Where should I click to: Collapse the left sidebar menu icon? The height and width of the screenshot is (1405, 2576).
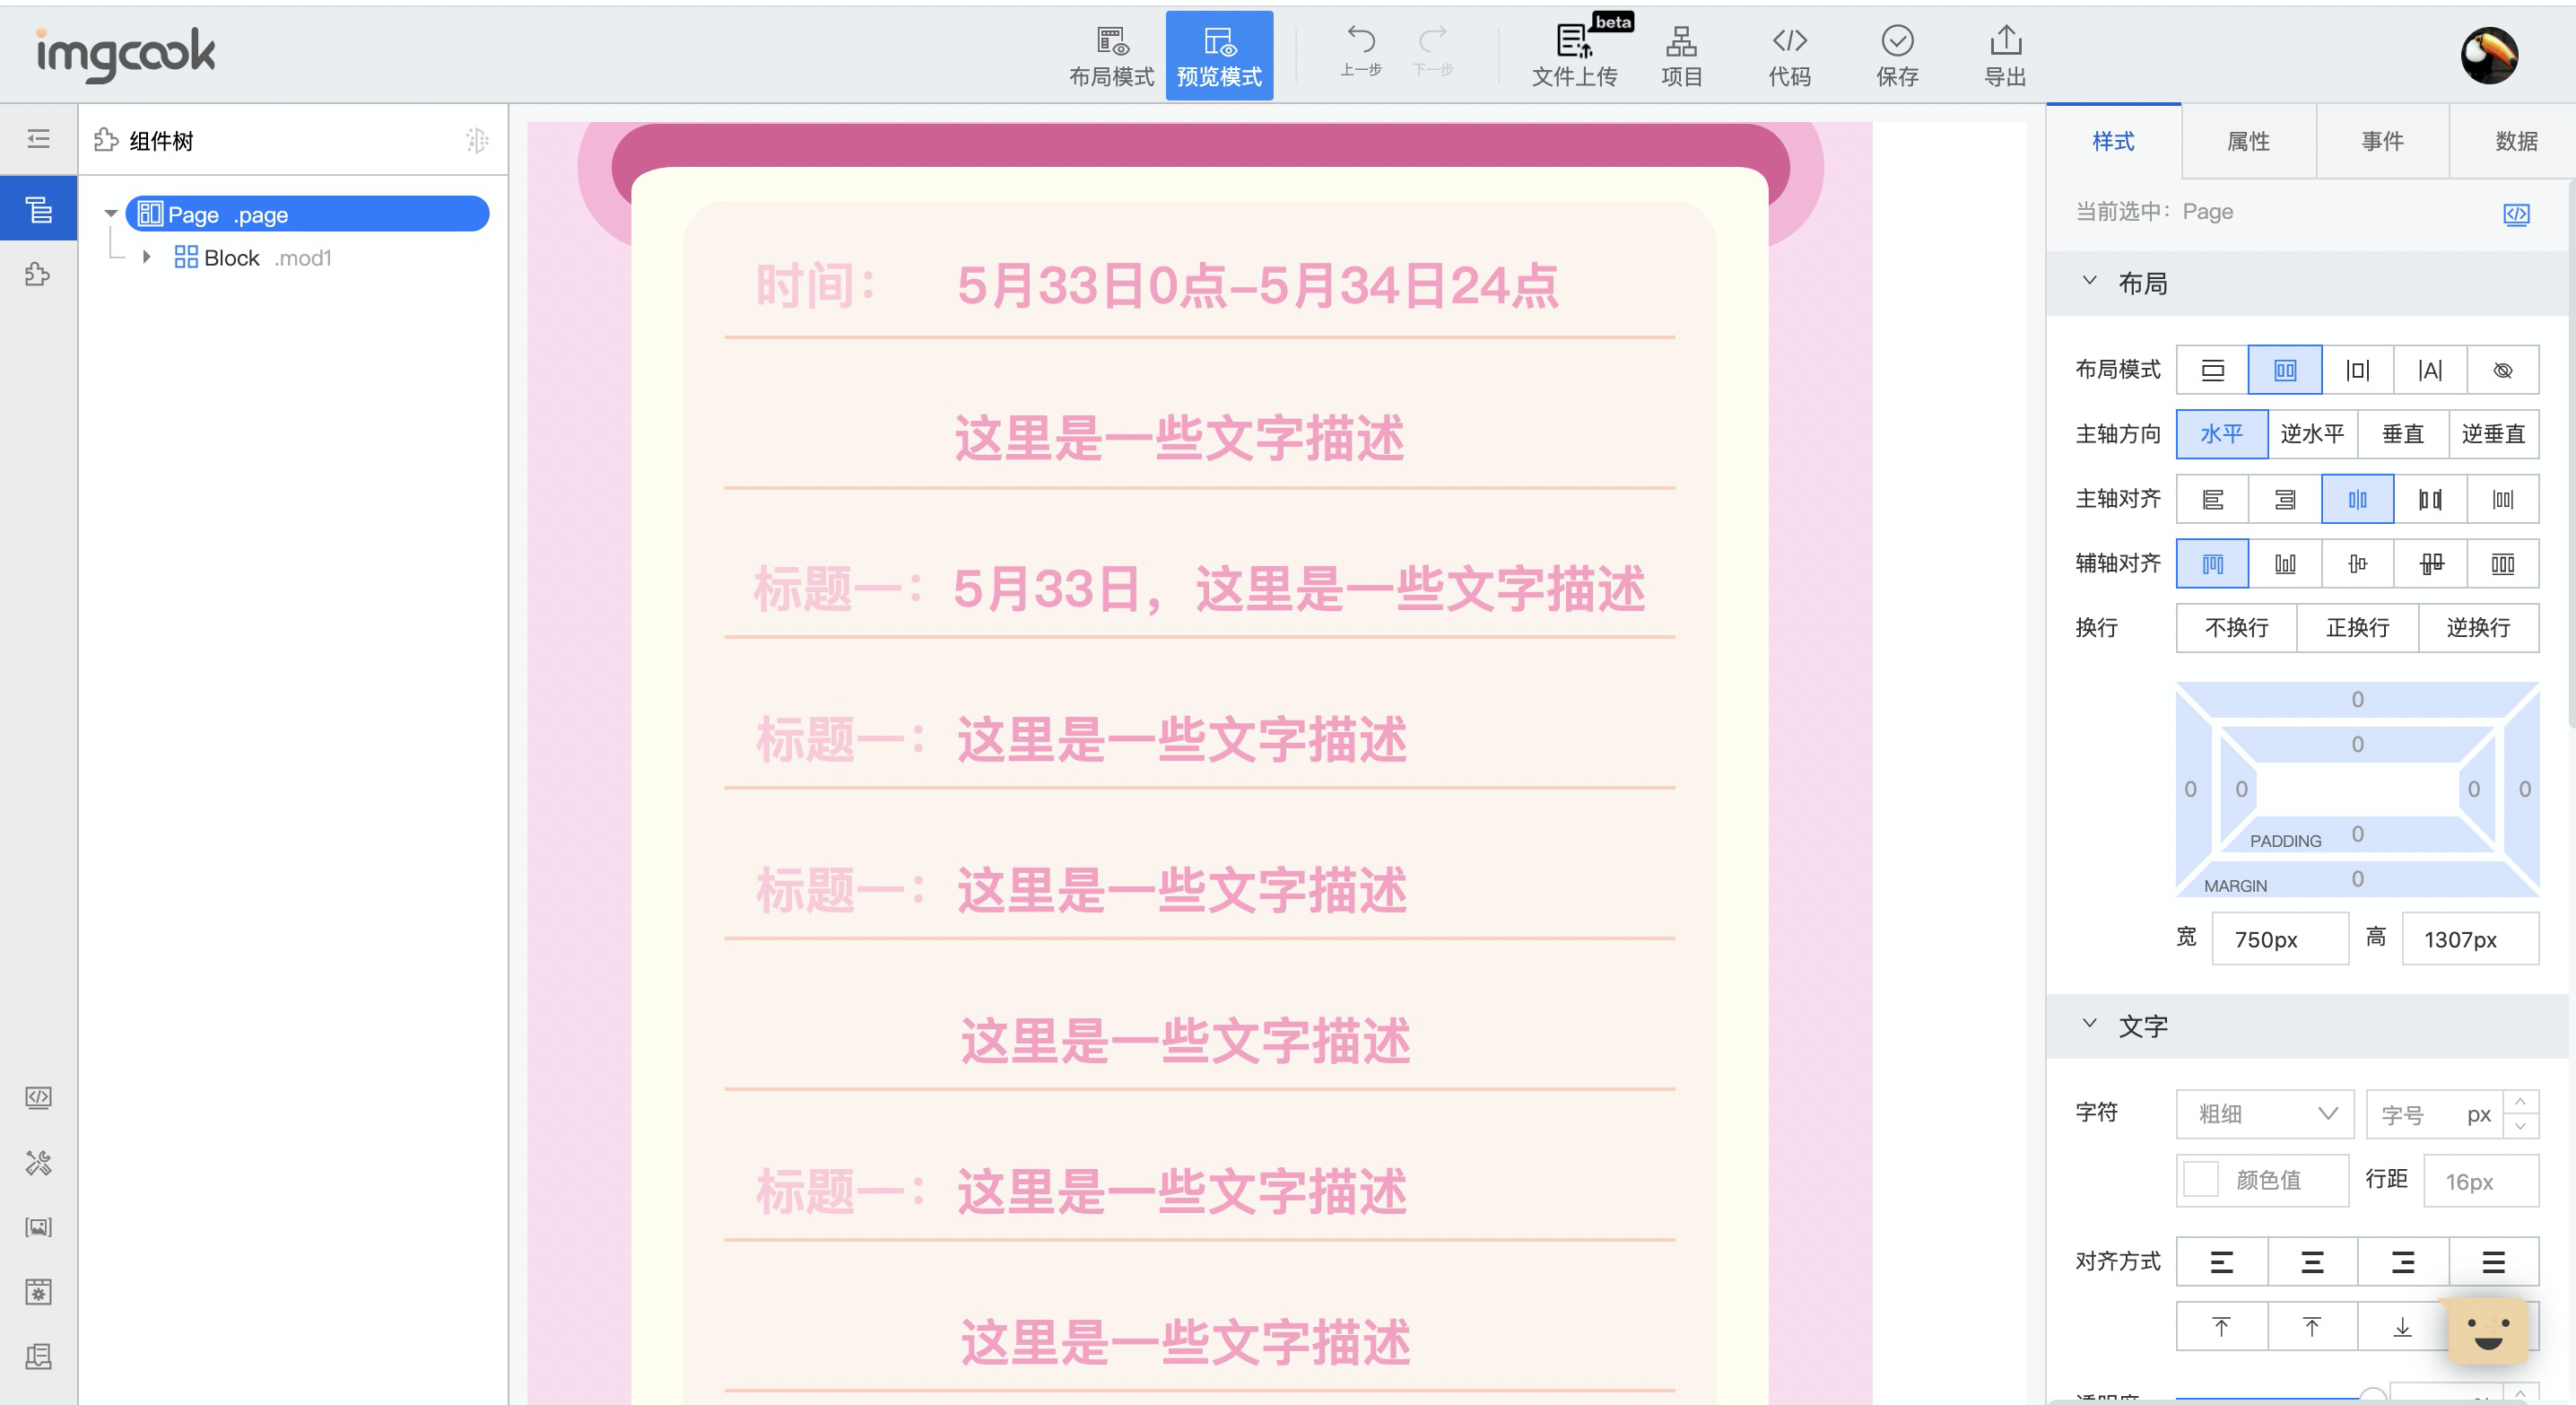(38, 139)
